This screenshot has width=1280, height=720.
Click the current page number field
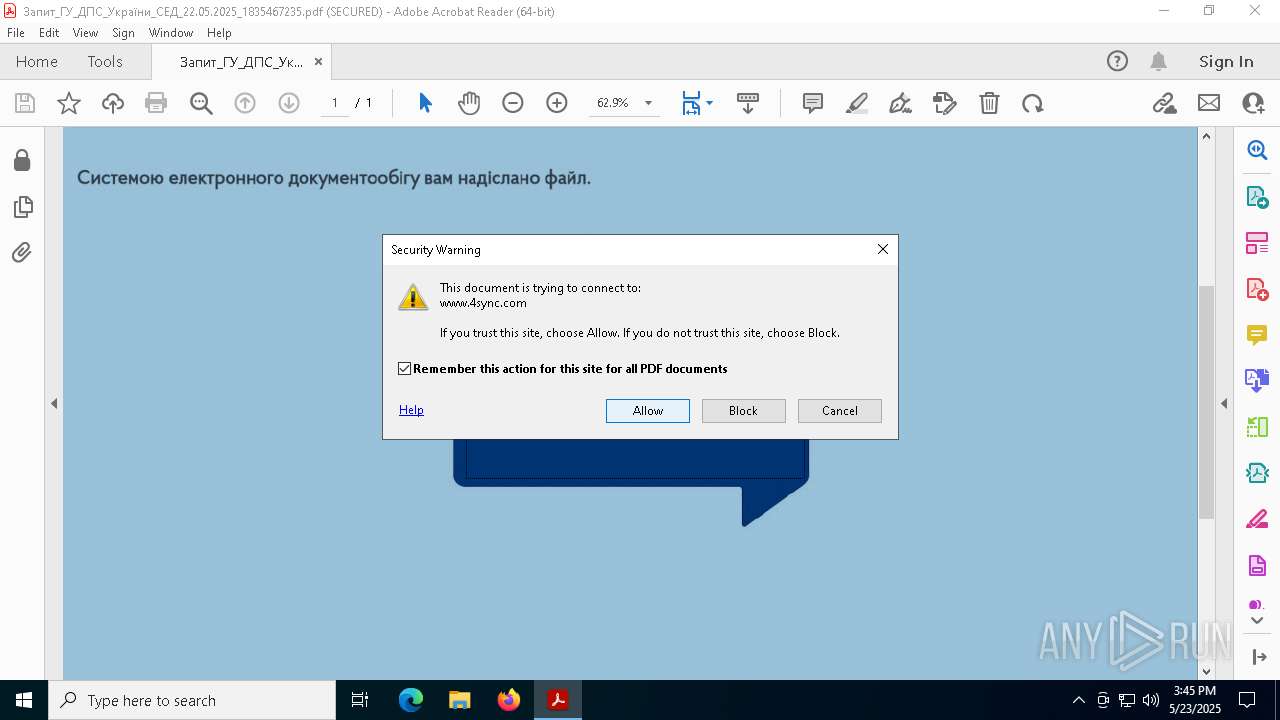[335, 103]
